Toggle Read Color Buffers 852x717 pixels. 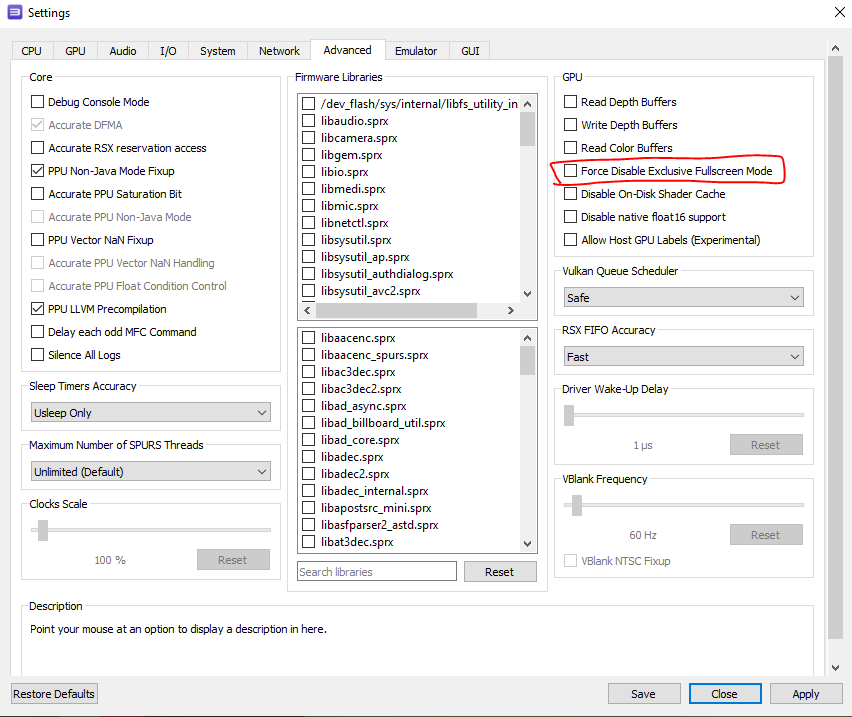point(571,148)
